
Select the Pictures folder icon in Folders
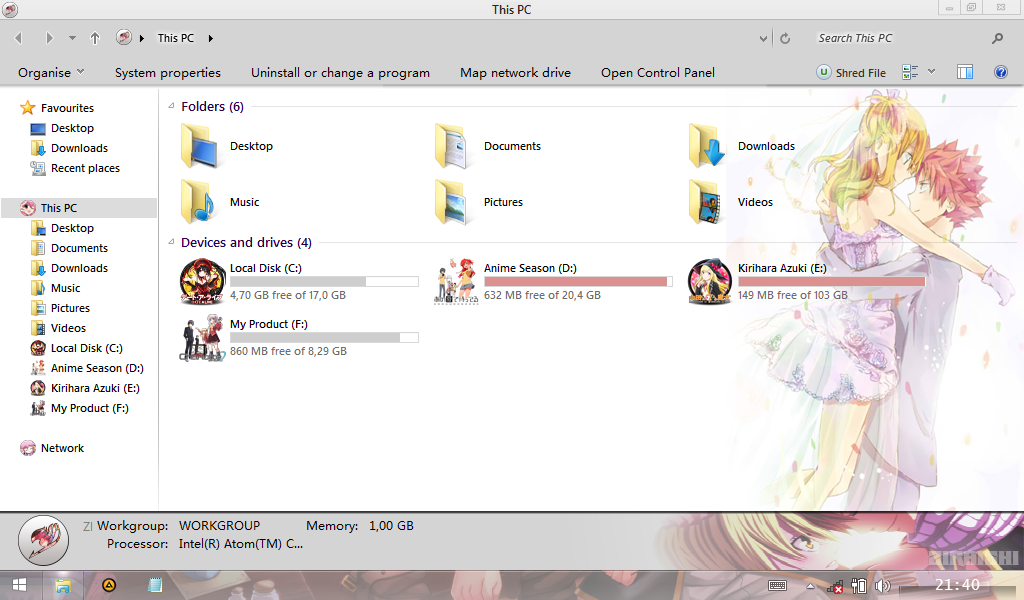coord(452,202)
